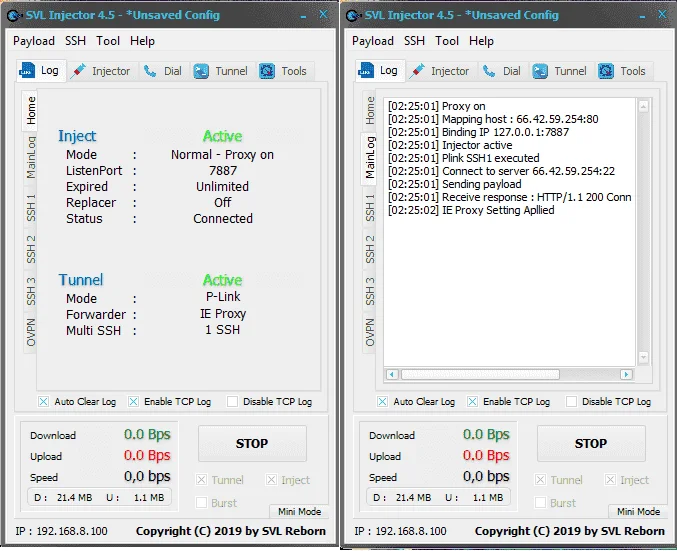
Task: Toggle Tunnel checkbox in left window
Action: click(201, 480)
